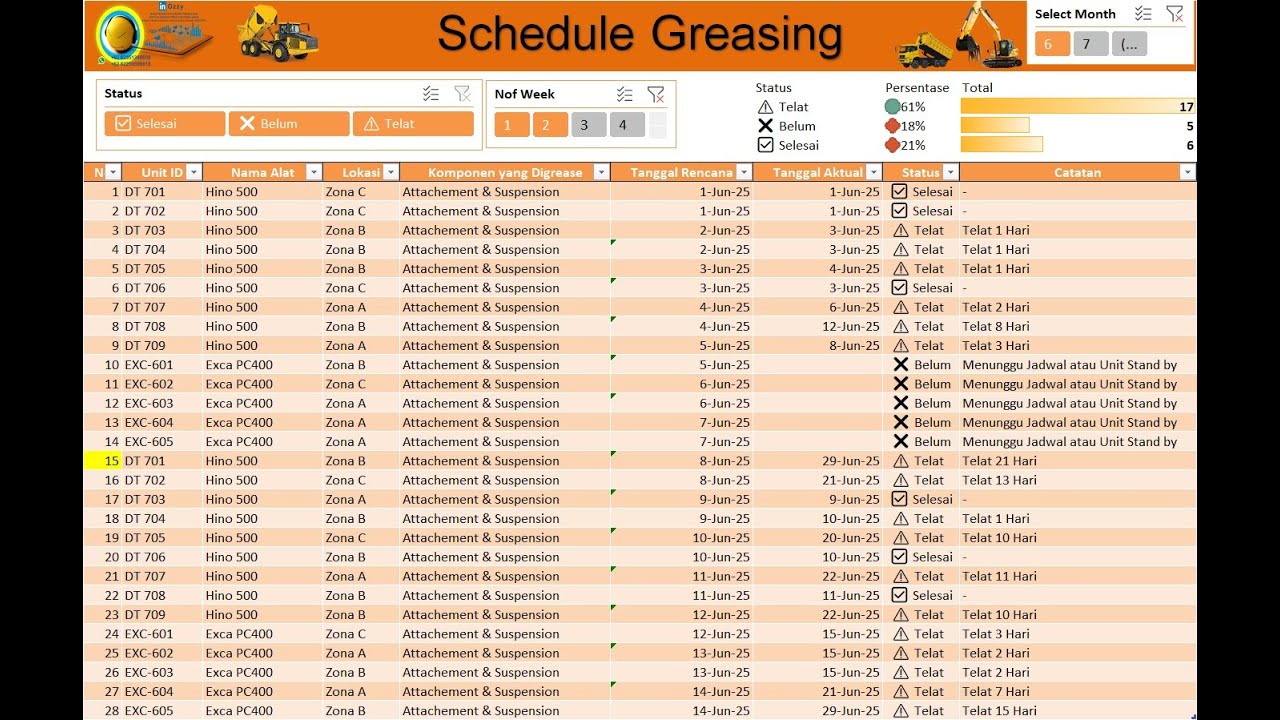Click the checkmark status icon in row 1
Image resolution: width=1280 pixels, height=720 pixels.
[x=899, y=191]
